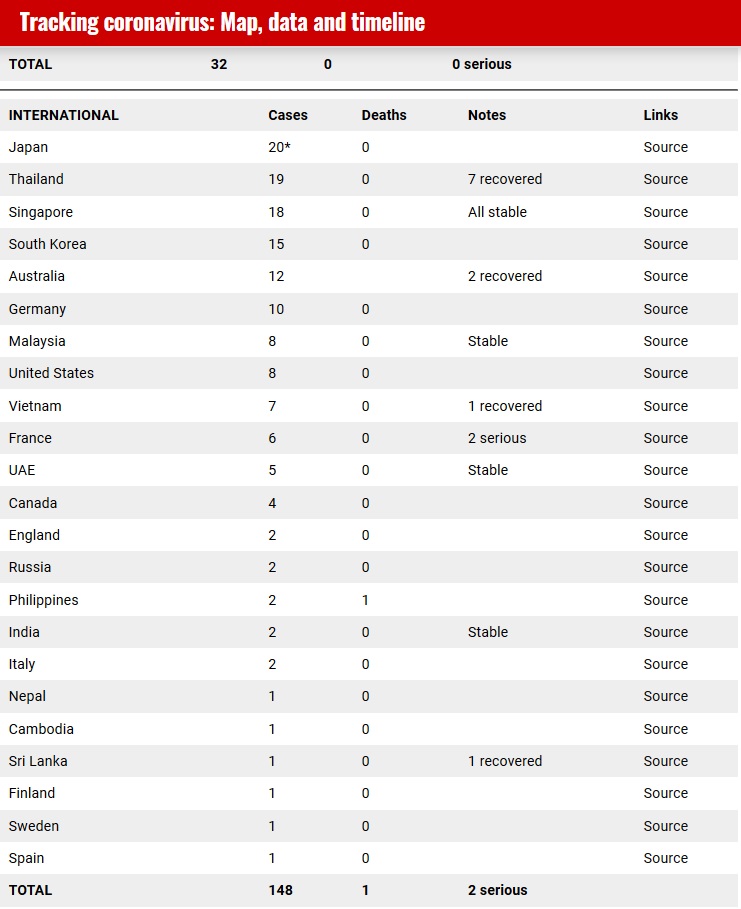Click the Source link in Singapore row

point(665,212)
